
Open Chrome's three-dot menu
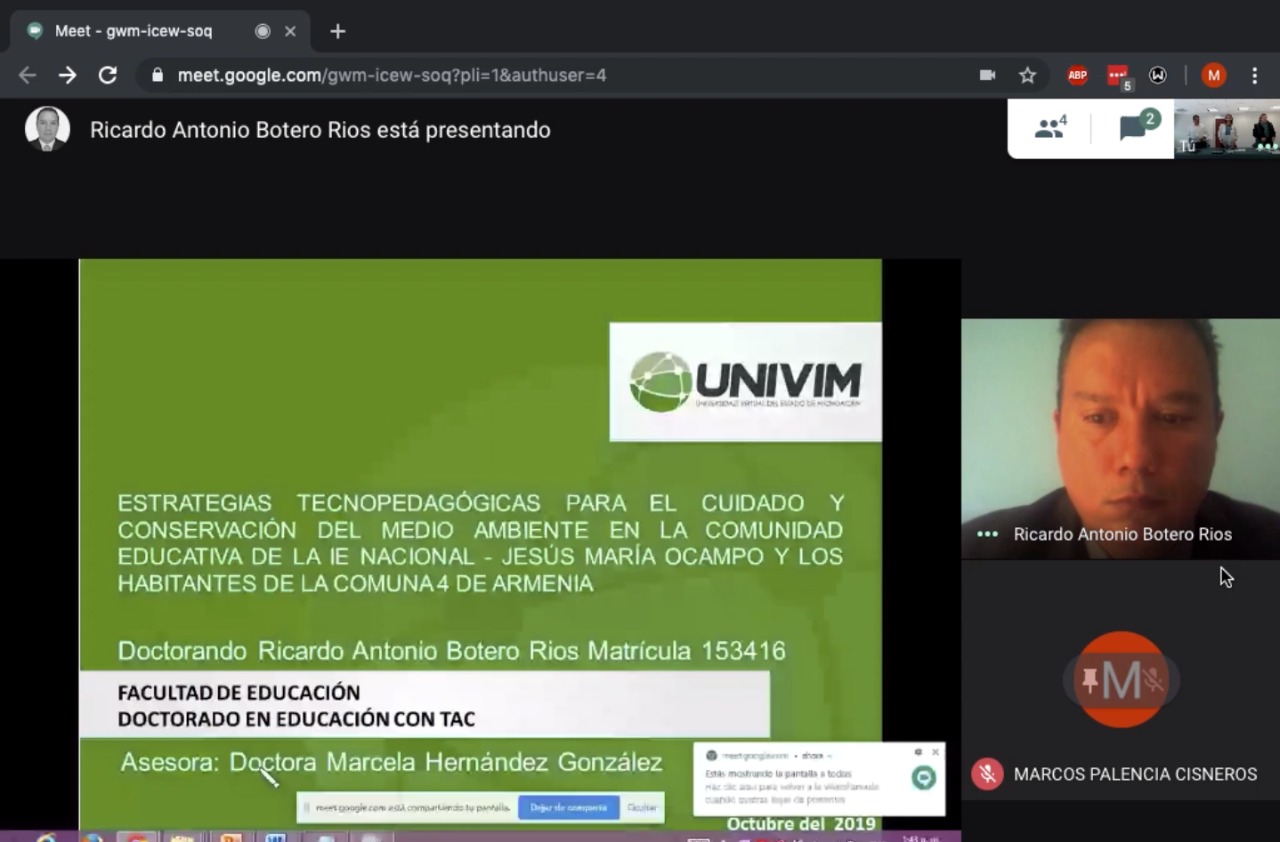pyautogui.click(x=1254, y=75)
